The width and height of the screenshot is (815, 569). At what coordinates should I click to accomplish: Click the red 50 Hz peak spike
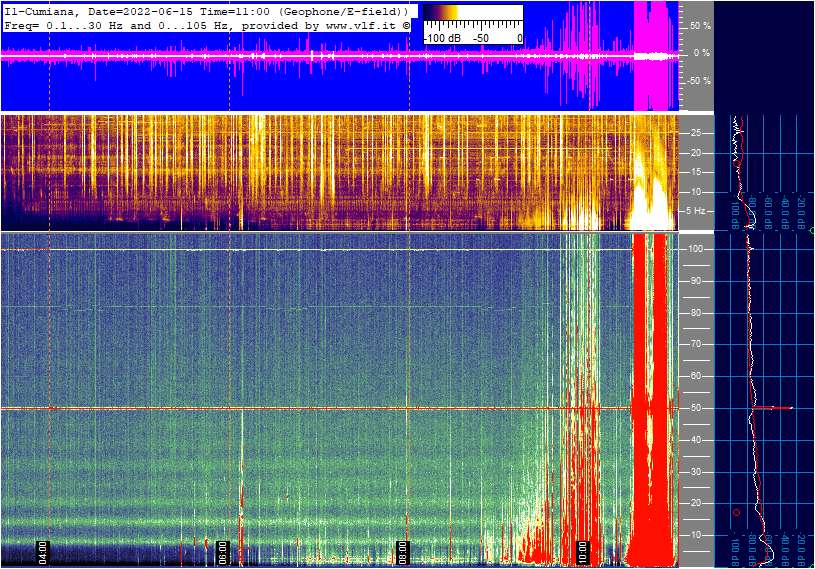pos(775,408)
